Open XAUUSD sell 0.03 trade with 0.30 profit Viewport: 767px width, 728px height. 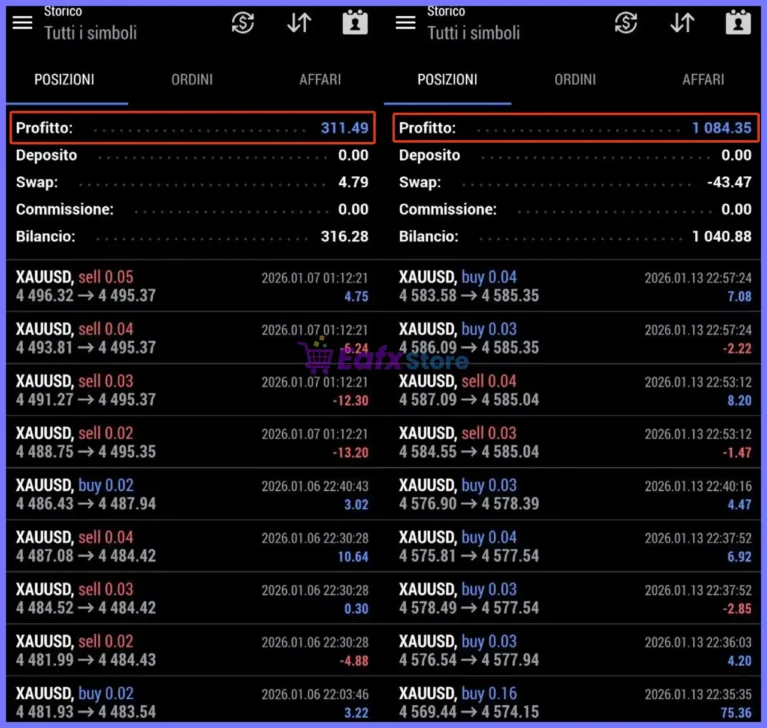pyautogui.click(x=192, y=598)
